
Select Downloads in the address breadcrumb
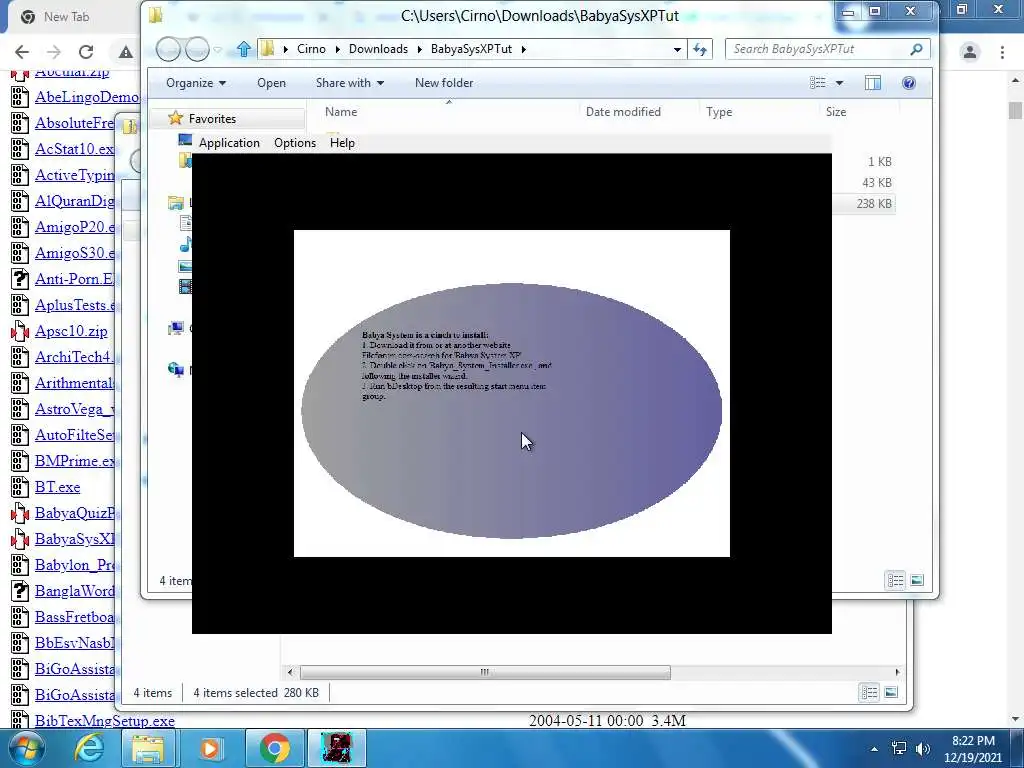click(x=378, y=49)
